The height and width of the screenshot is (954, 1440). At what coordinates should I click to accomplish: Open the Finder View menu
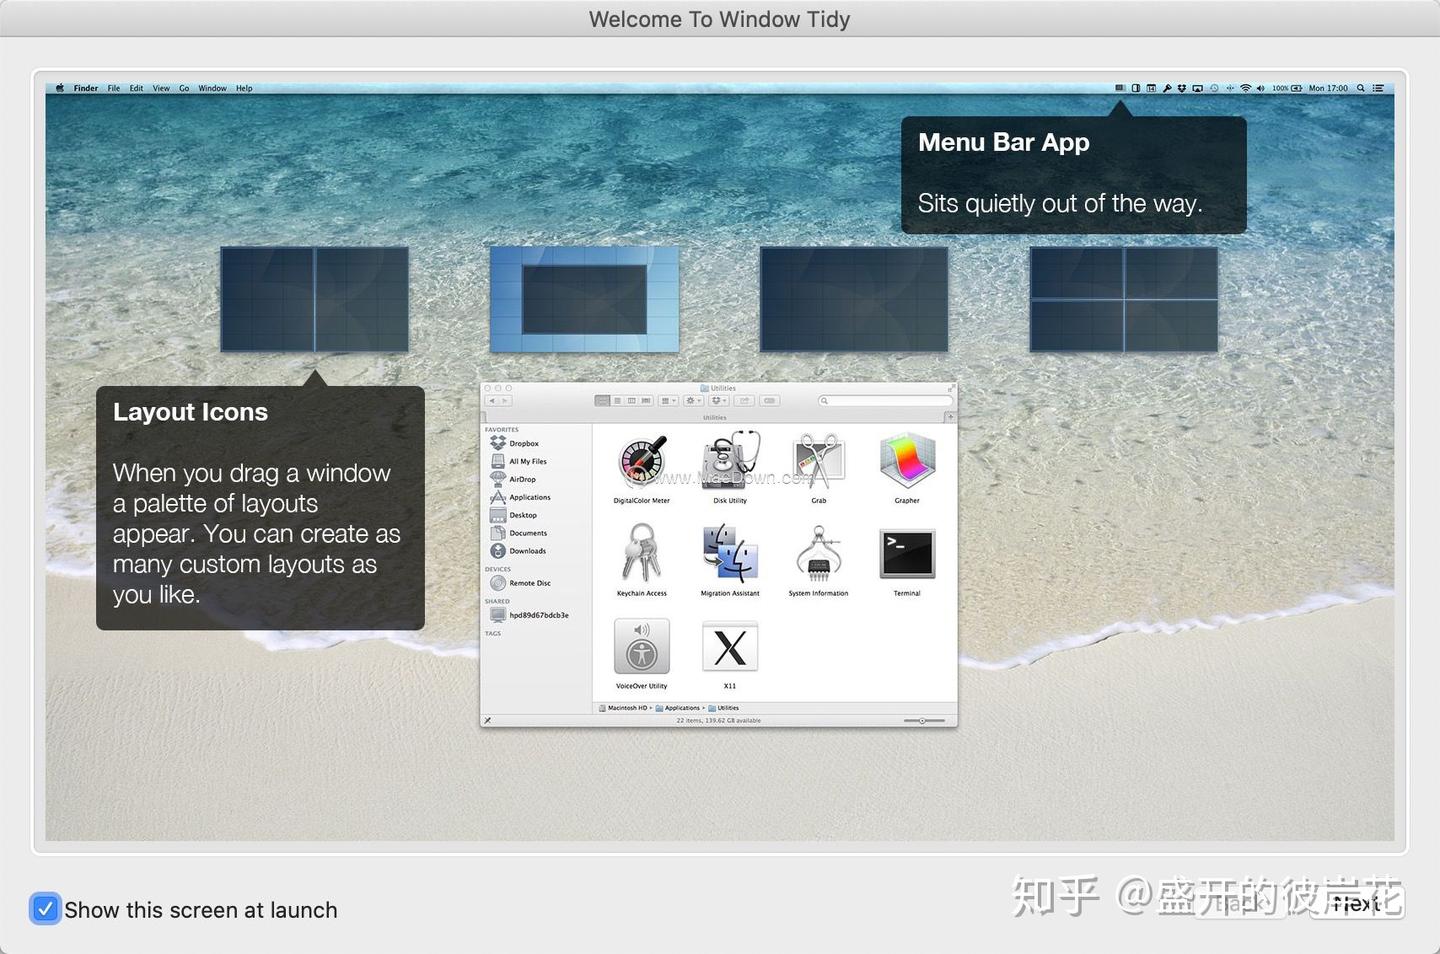pyautogui.click(x=161, y=88)
